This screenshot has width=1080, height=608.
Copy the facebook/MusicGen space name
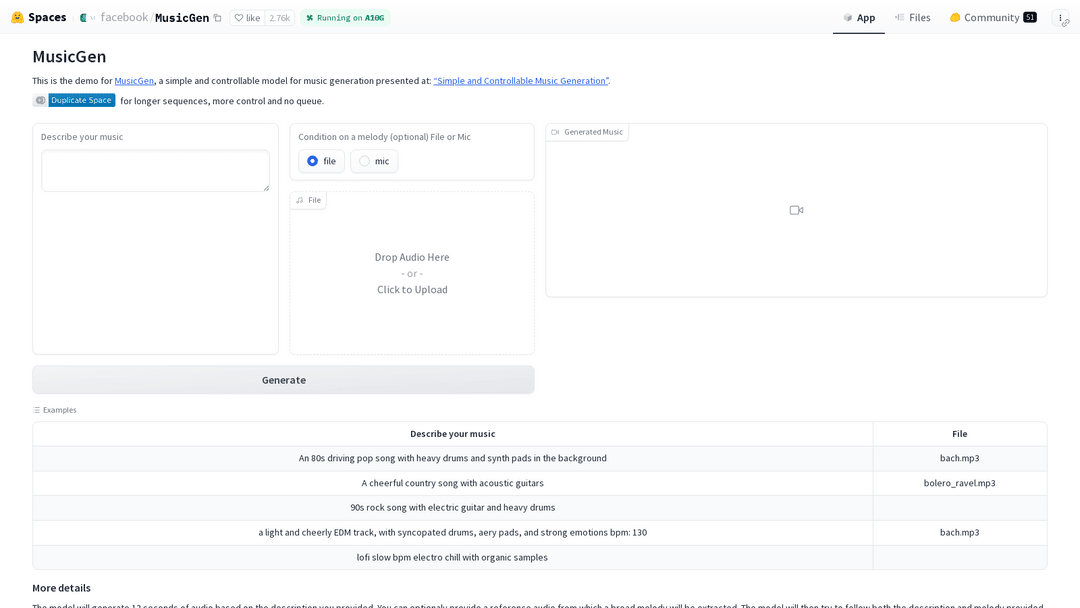pyautogui.click(x=218, y=18)
